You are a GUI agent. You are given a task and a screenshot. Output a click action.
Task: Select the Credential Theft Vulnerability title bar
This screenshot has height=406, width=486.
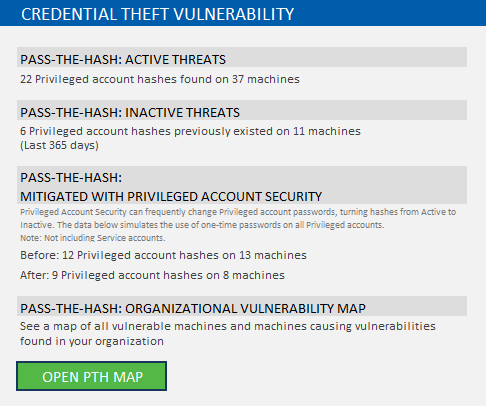tap(243, 13)
